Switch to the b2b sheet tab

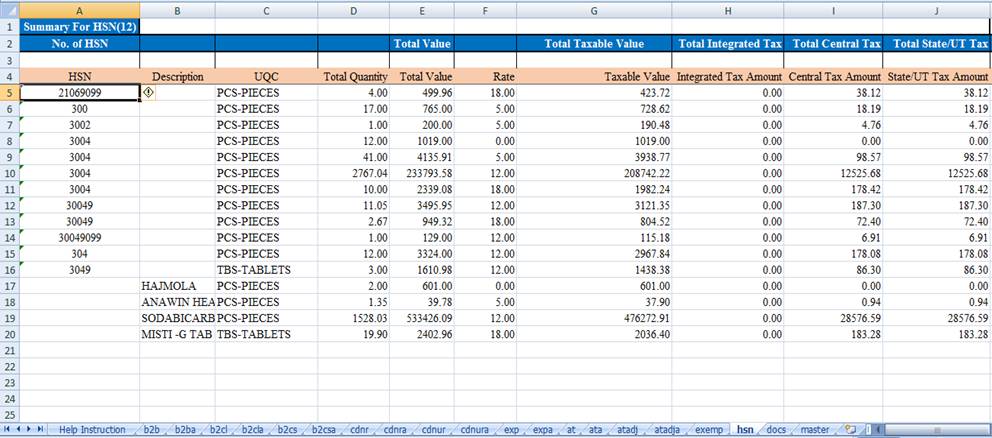tap(151, 430)
